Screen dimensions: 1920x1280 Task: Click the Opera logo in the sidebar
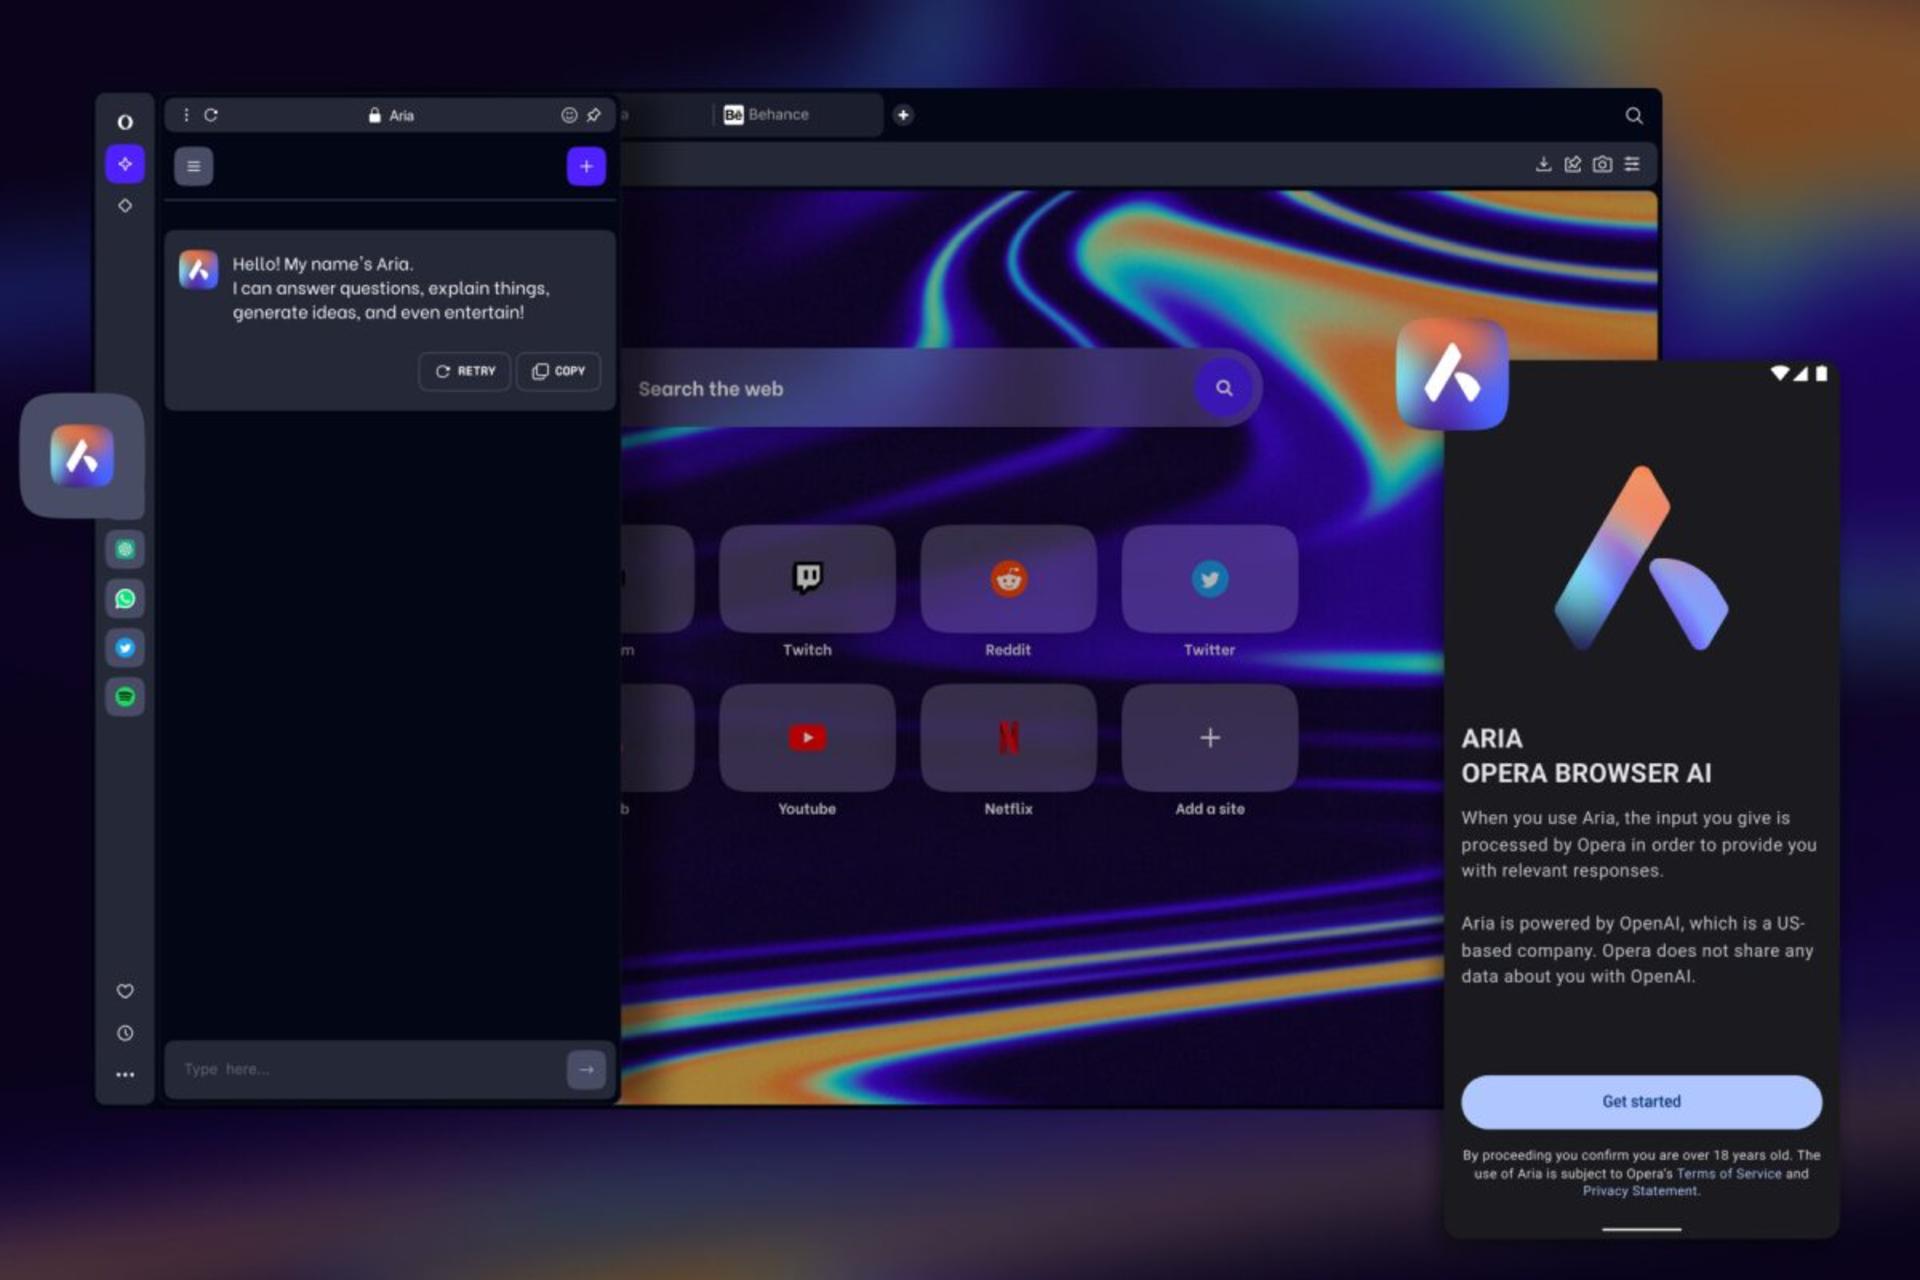(125, 122)
